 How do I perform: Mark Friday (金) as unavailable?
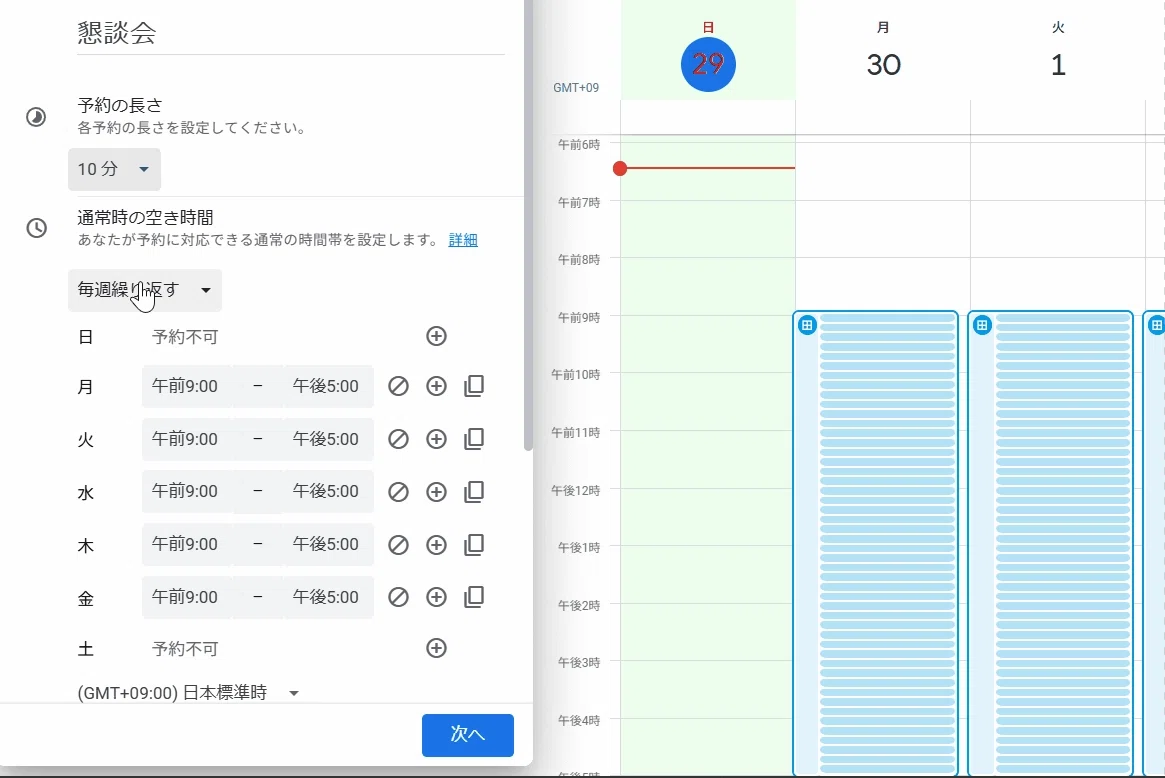[x=398, y=597]
